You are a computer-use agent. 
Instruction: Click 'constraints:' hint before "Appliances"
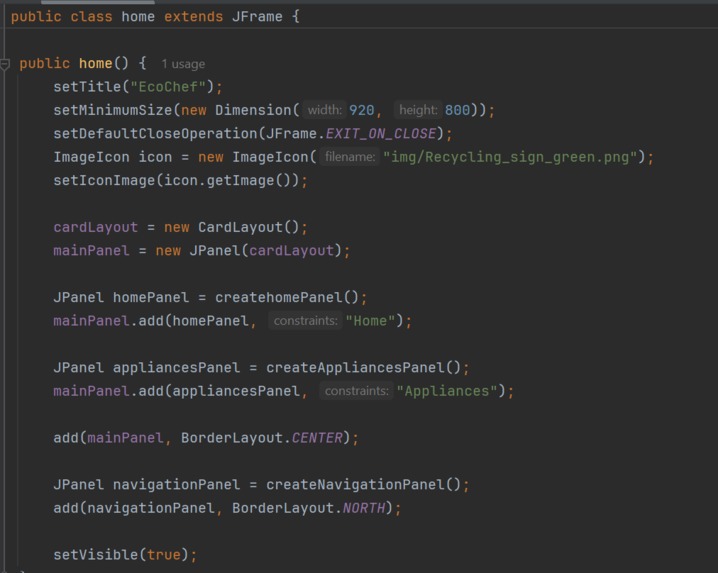pyautogui.click(x=356, y=391)
